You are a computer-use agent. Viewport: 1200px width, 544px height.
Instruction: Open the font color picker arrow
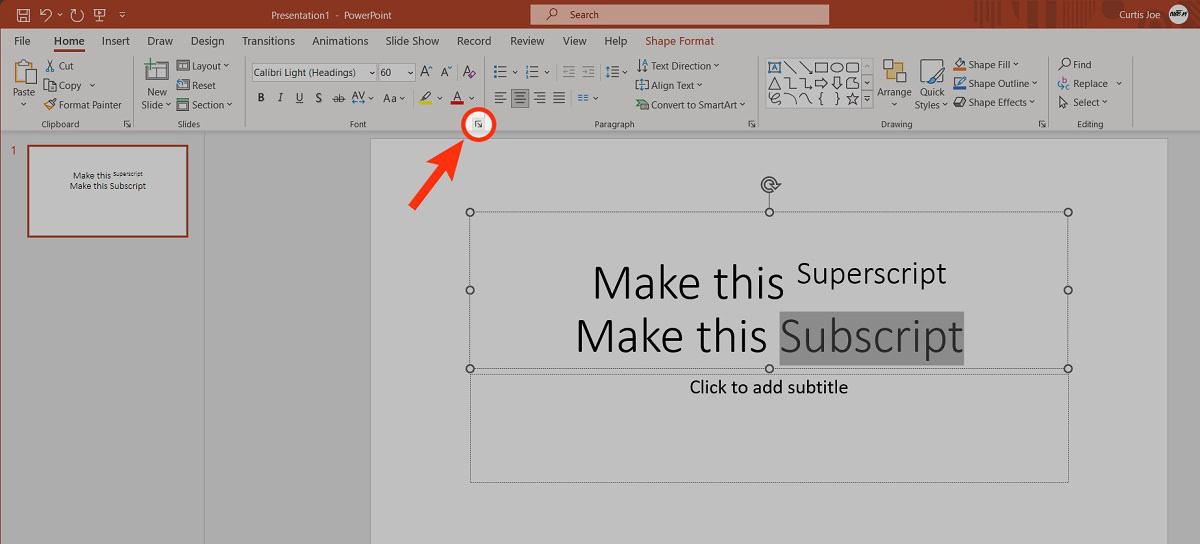pyautogui.click(x=473, y=98)
